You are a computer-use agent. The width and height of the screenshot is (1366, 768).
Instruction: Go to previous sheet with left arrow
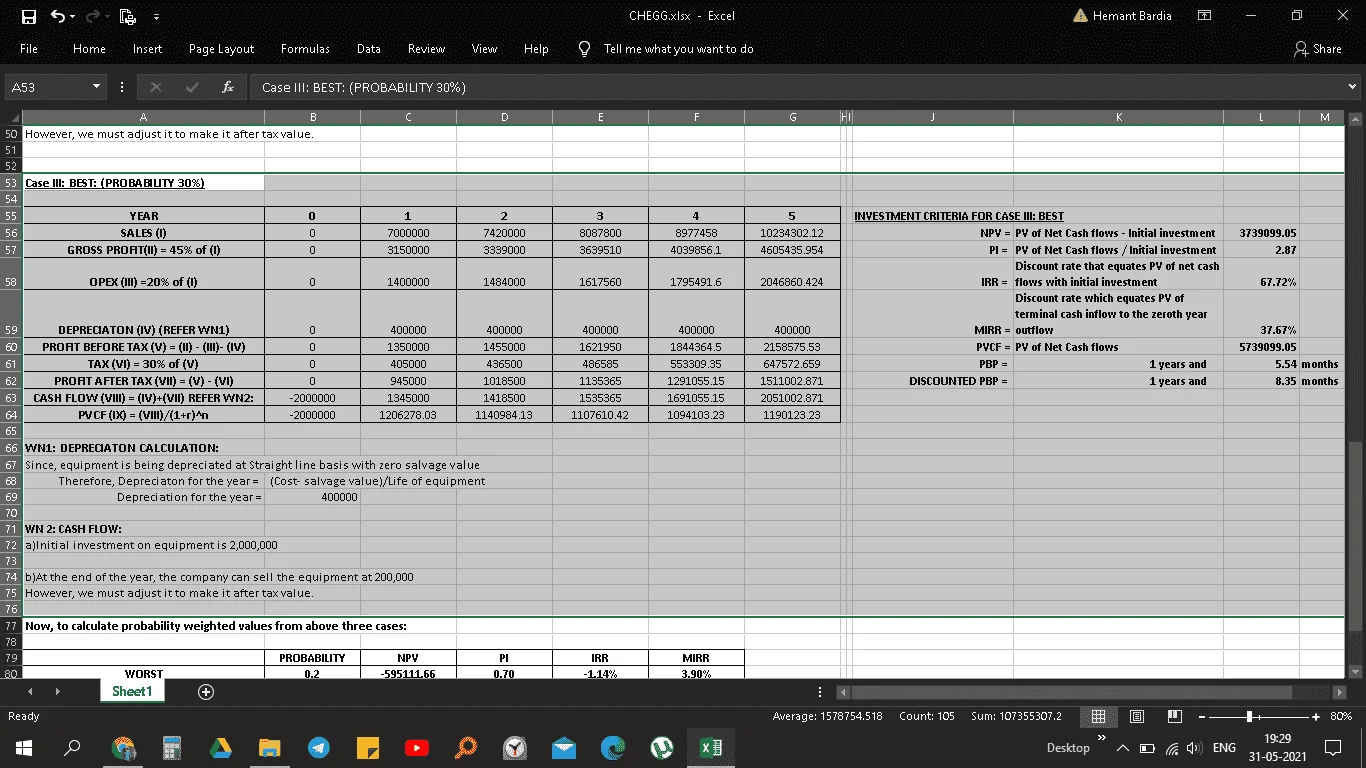pyautogui.click(x=29, y=691)
